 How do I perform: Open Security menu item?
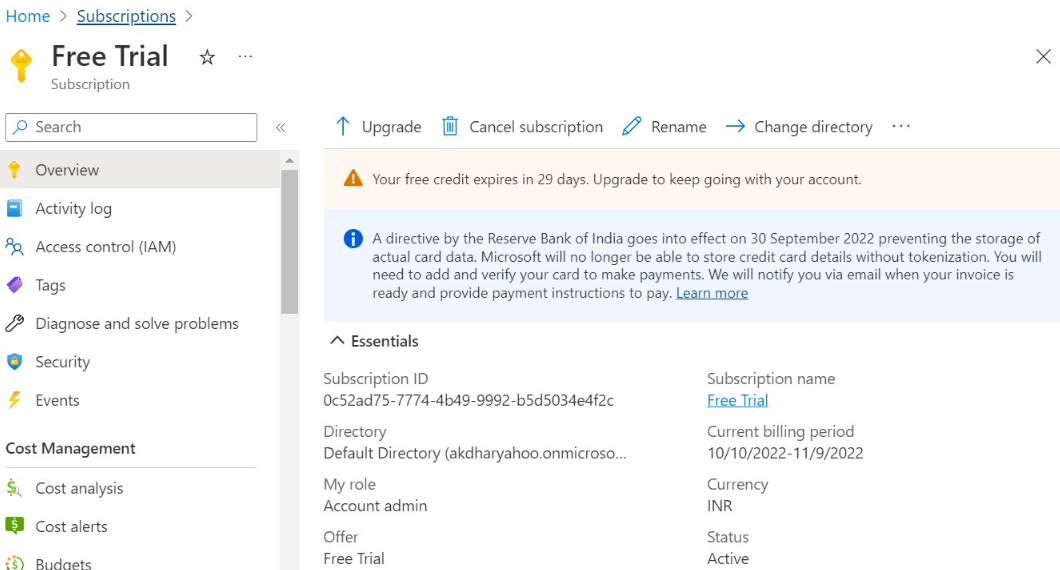tap(140, 362)
